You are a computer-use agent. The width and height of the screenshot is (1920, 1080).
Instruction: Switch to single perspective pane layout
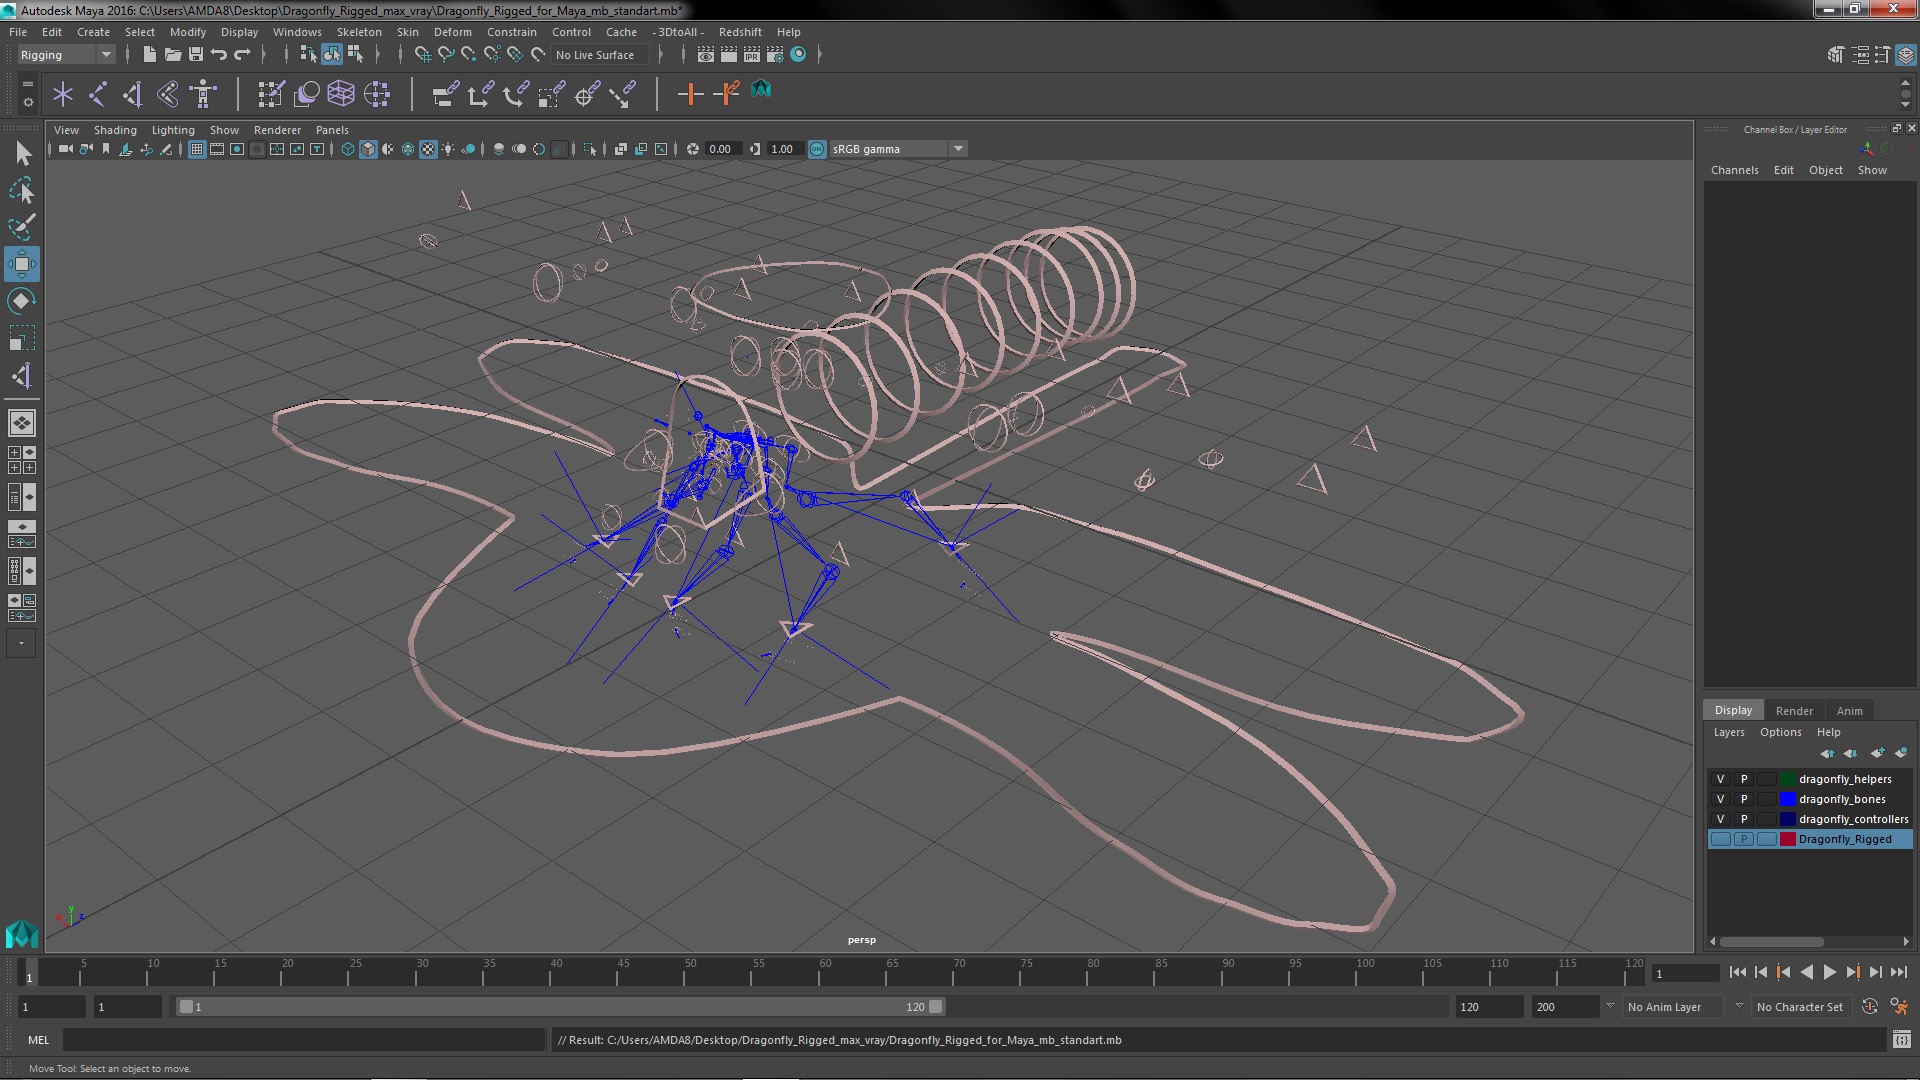tap(22, 423)
